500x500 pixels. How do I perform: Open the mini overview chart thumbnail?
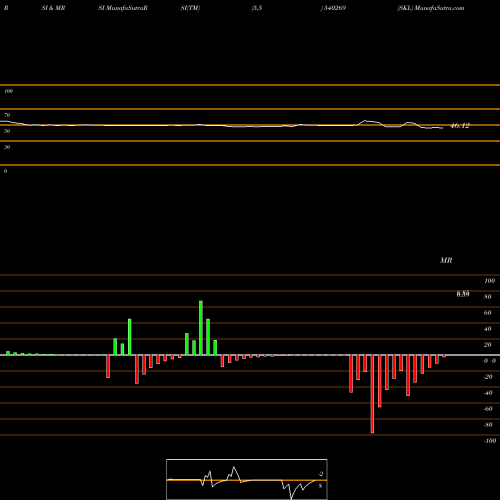click(x=247, y=479)
